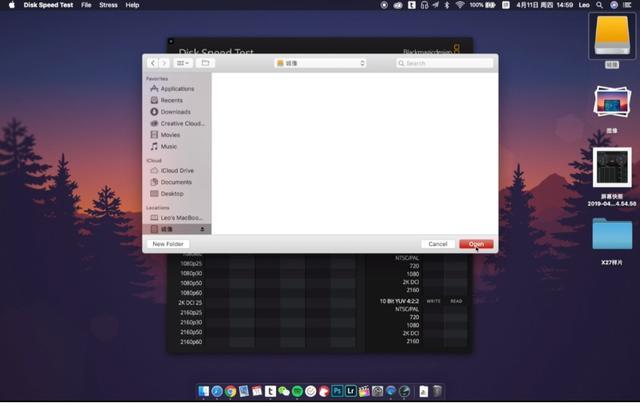Check the battery status in the menu bar

482,5
